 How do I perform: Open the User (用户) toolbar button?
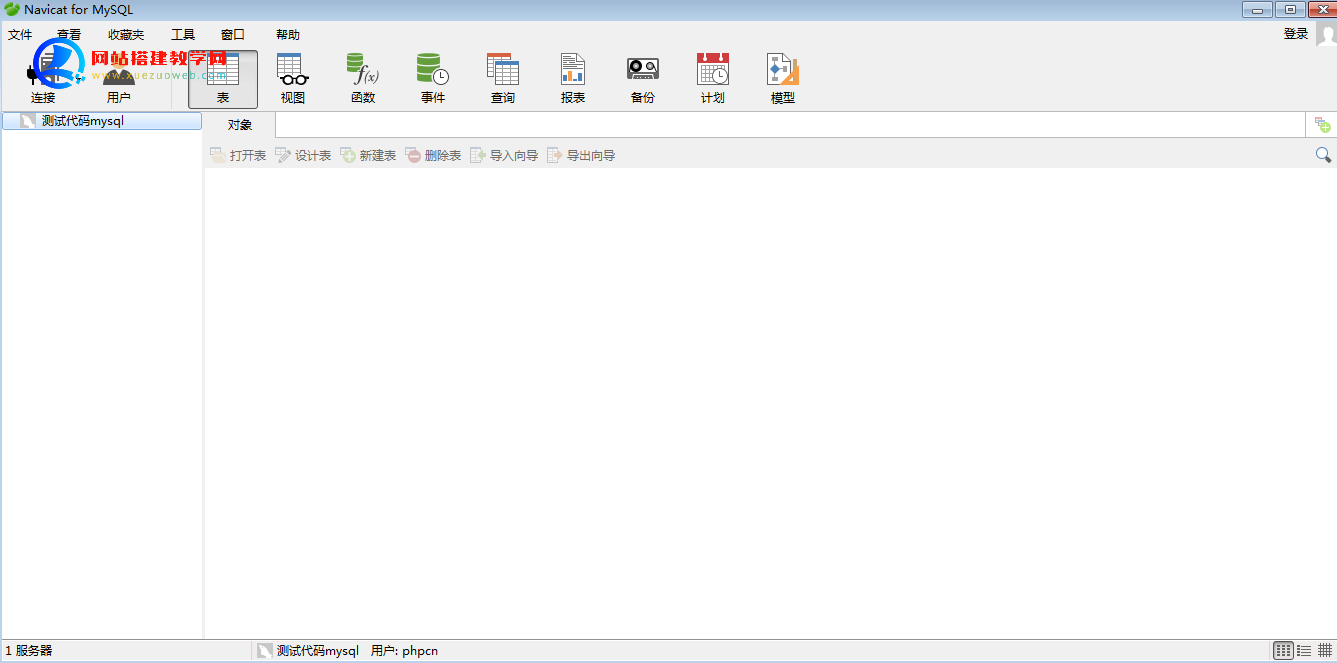(119, 79)
